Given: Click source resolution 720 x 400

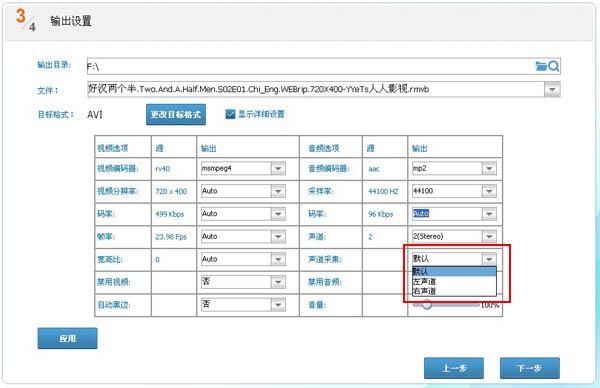Looking at the screenshot, I should pyautogui.click(x=171, y=191).
